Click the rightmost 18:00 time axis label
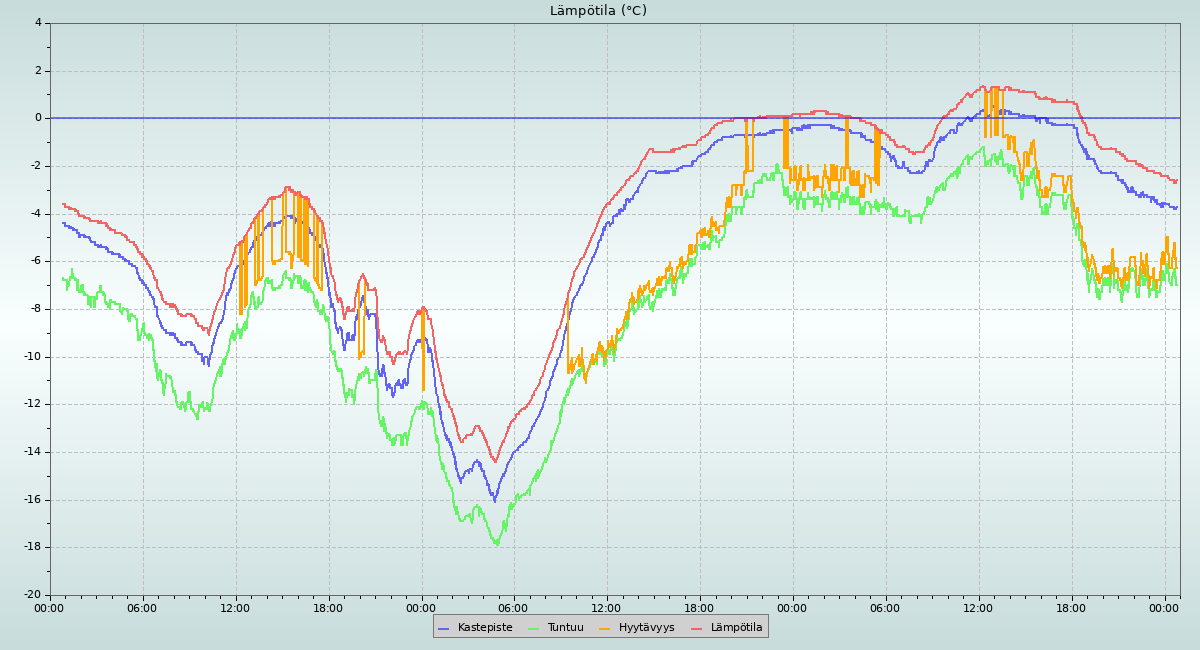This screenshot has height=650, width=1200. click(x=1071, y=608)
